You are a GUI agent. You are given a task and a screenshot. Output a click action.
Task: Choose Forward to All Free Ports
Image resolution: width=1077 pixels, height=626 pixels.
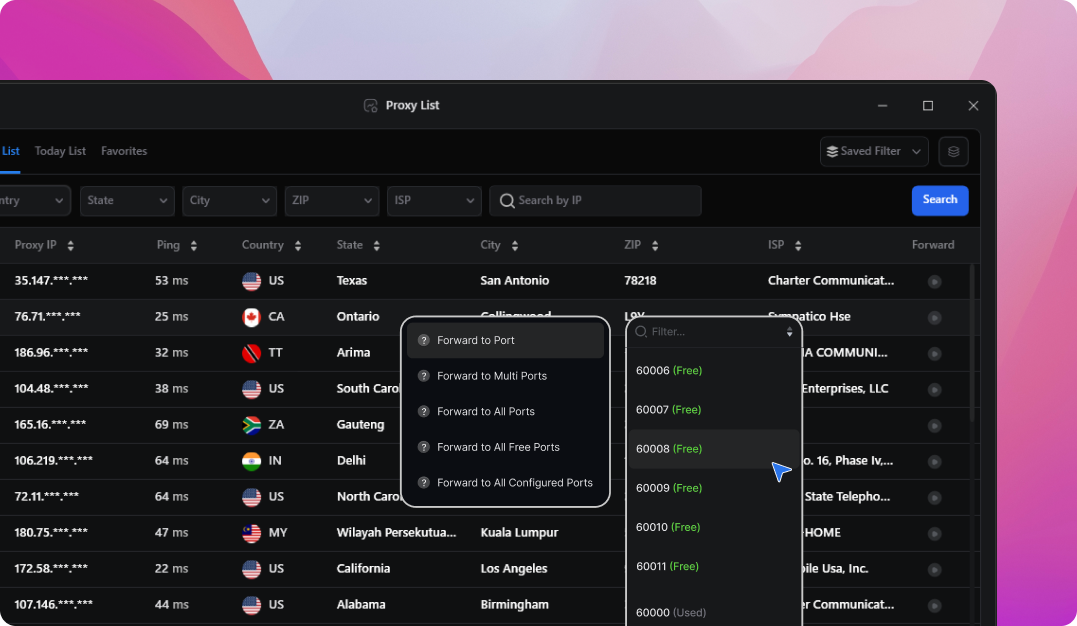(506, 447)
